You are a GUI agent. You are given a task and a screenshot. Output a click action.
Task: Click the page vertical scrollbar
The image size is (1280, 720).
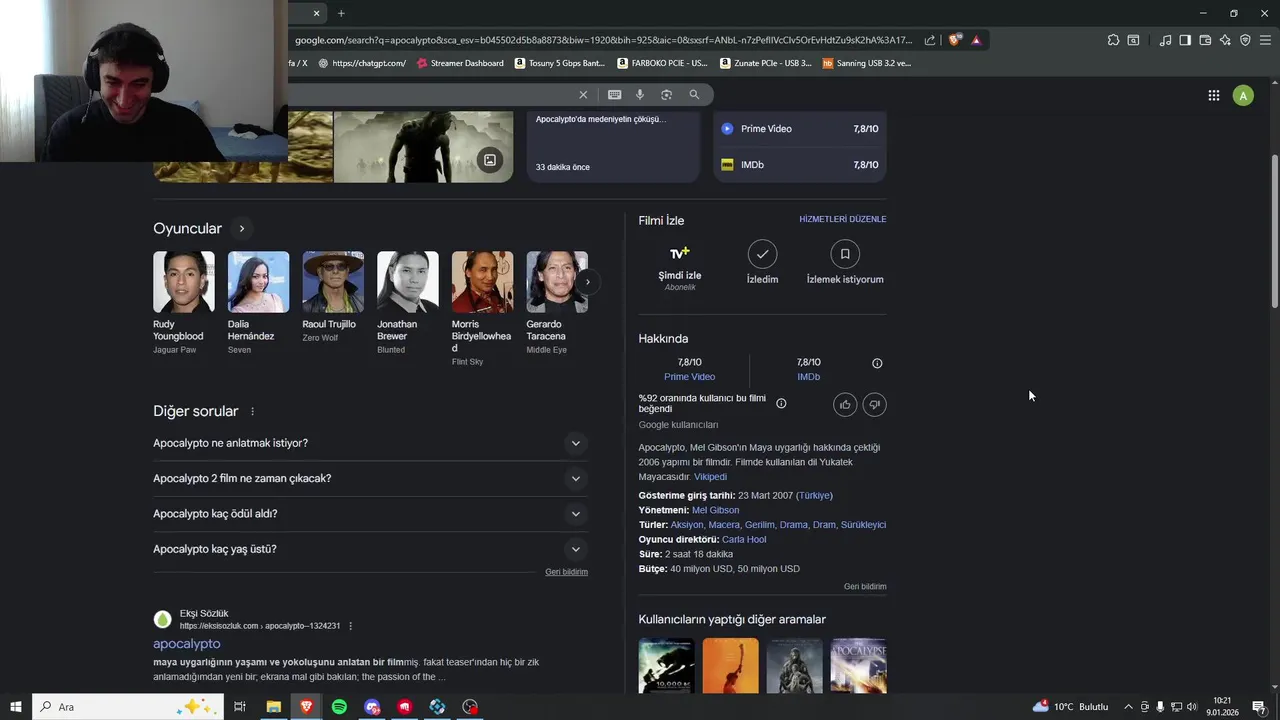click(1274, 230)
